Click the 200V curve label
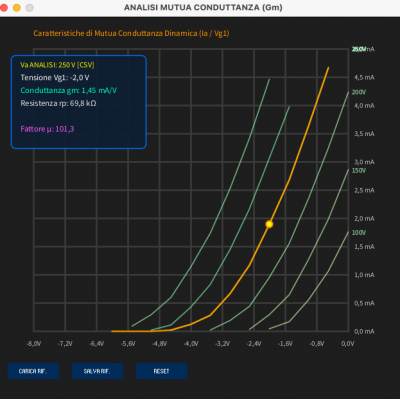 coord(359,92)
